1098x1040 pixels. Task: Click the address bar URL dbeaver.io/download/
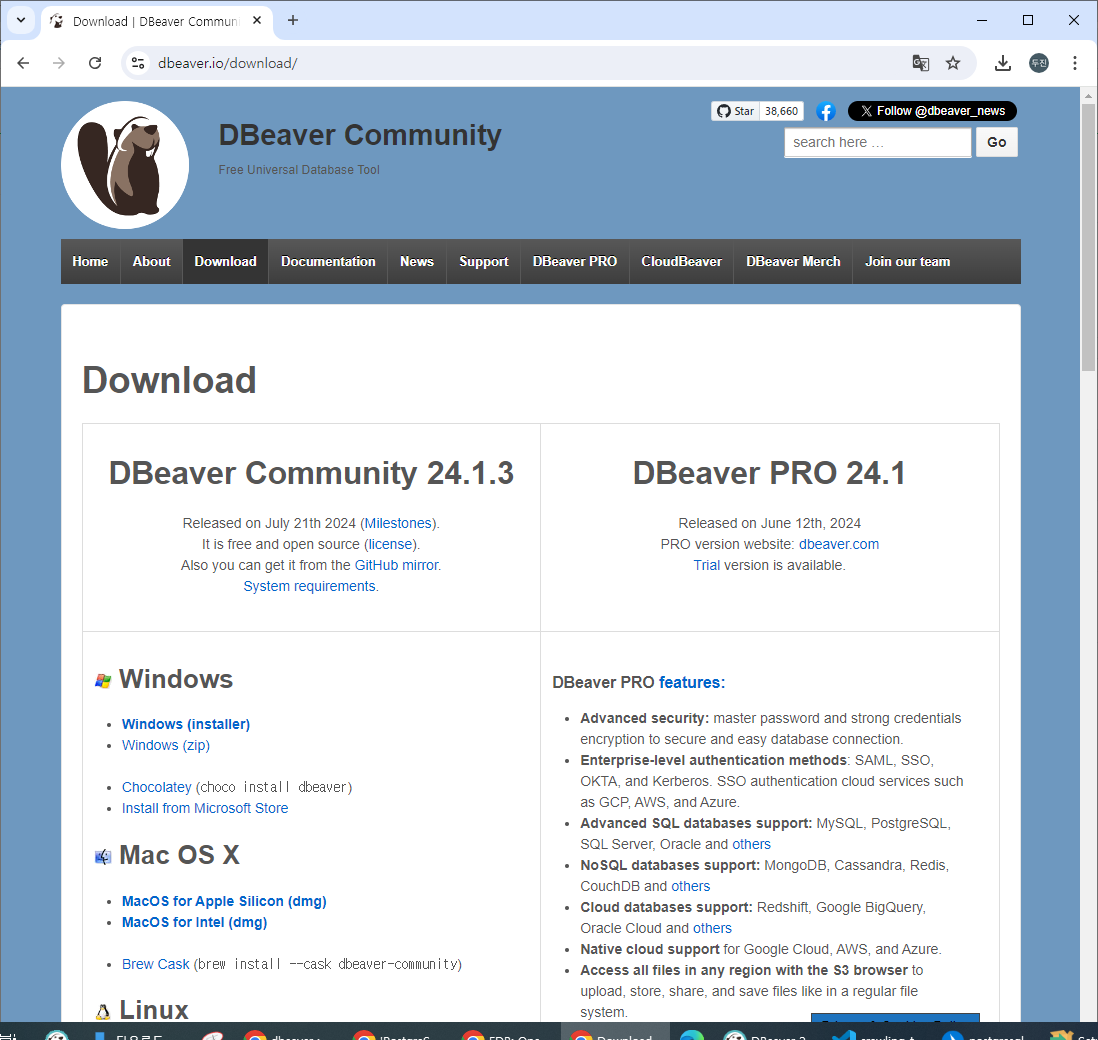[x=228, y=63]
